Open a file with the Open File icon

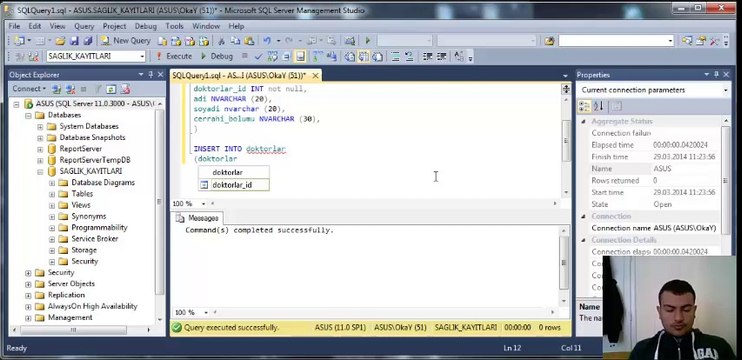point(60,41)
